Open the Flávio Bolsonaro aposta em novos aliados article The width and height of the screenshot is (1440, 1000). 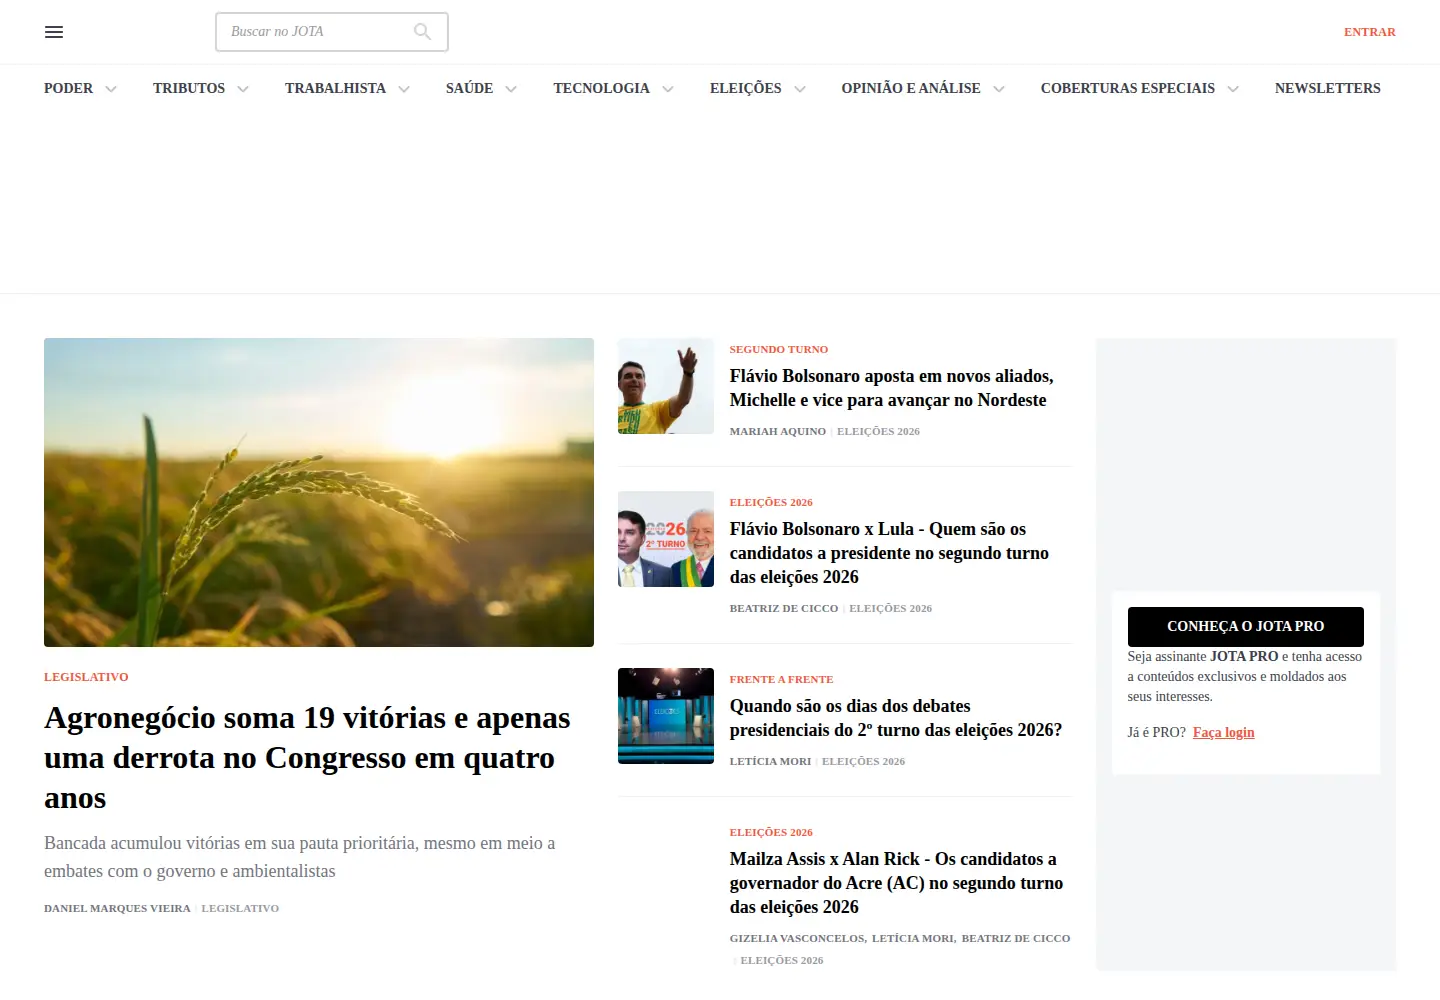pyautogui.click(x=892, y=388)
